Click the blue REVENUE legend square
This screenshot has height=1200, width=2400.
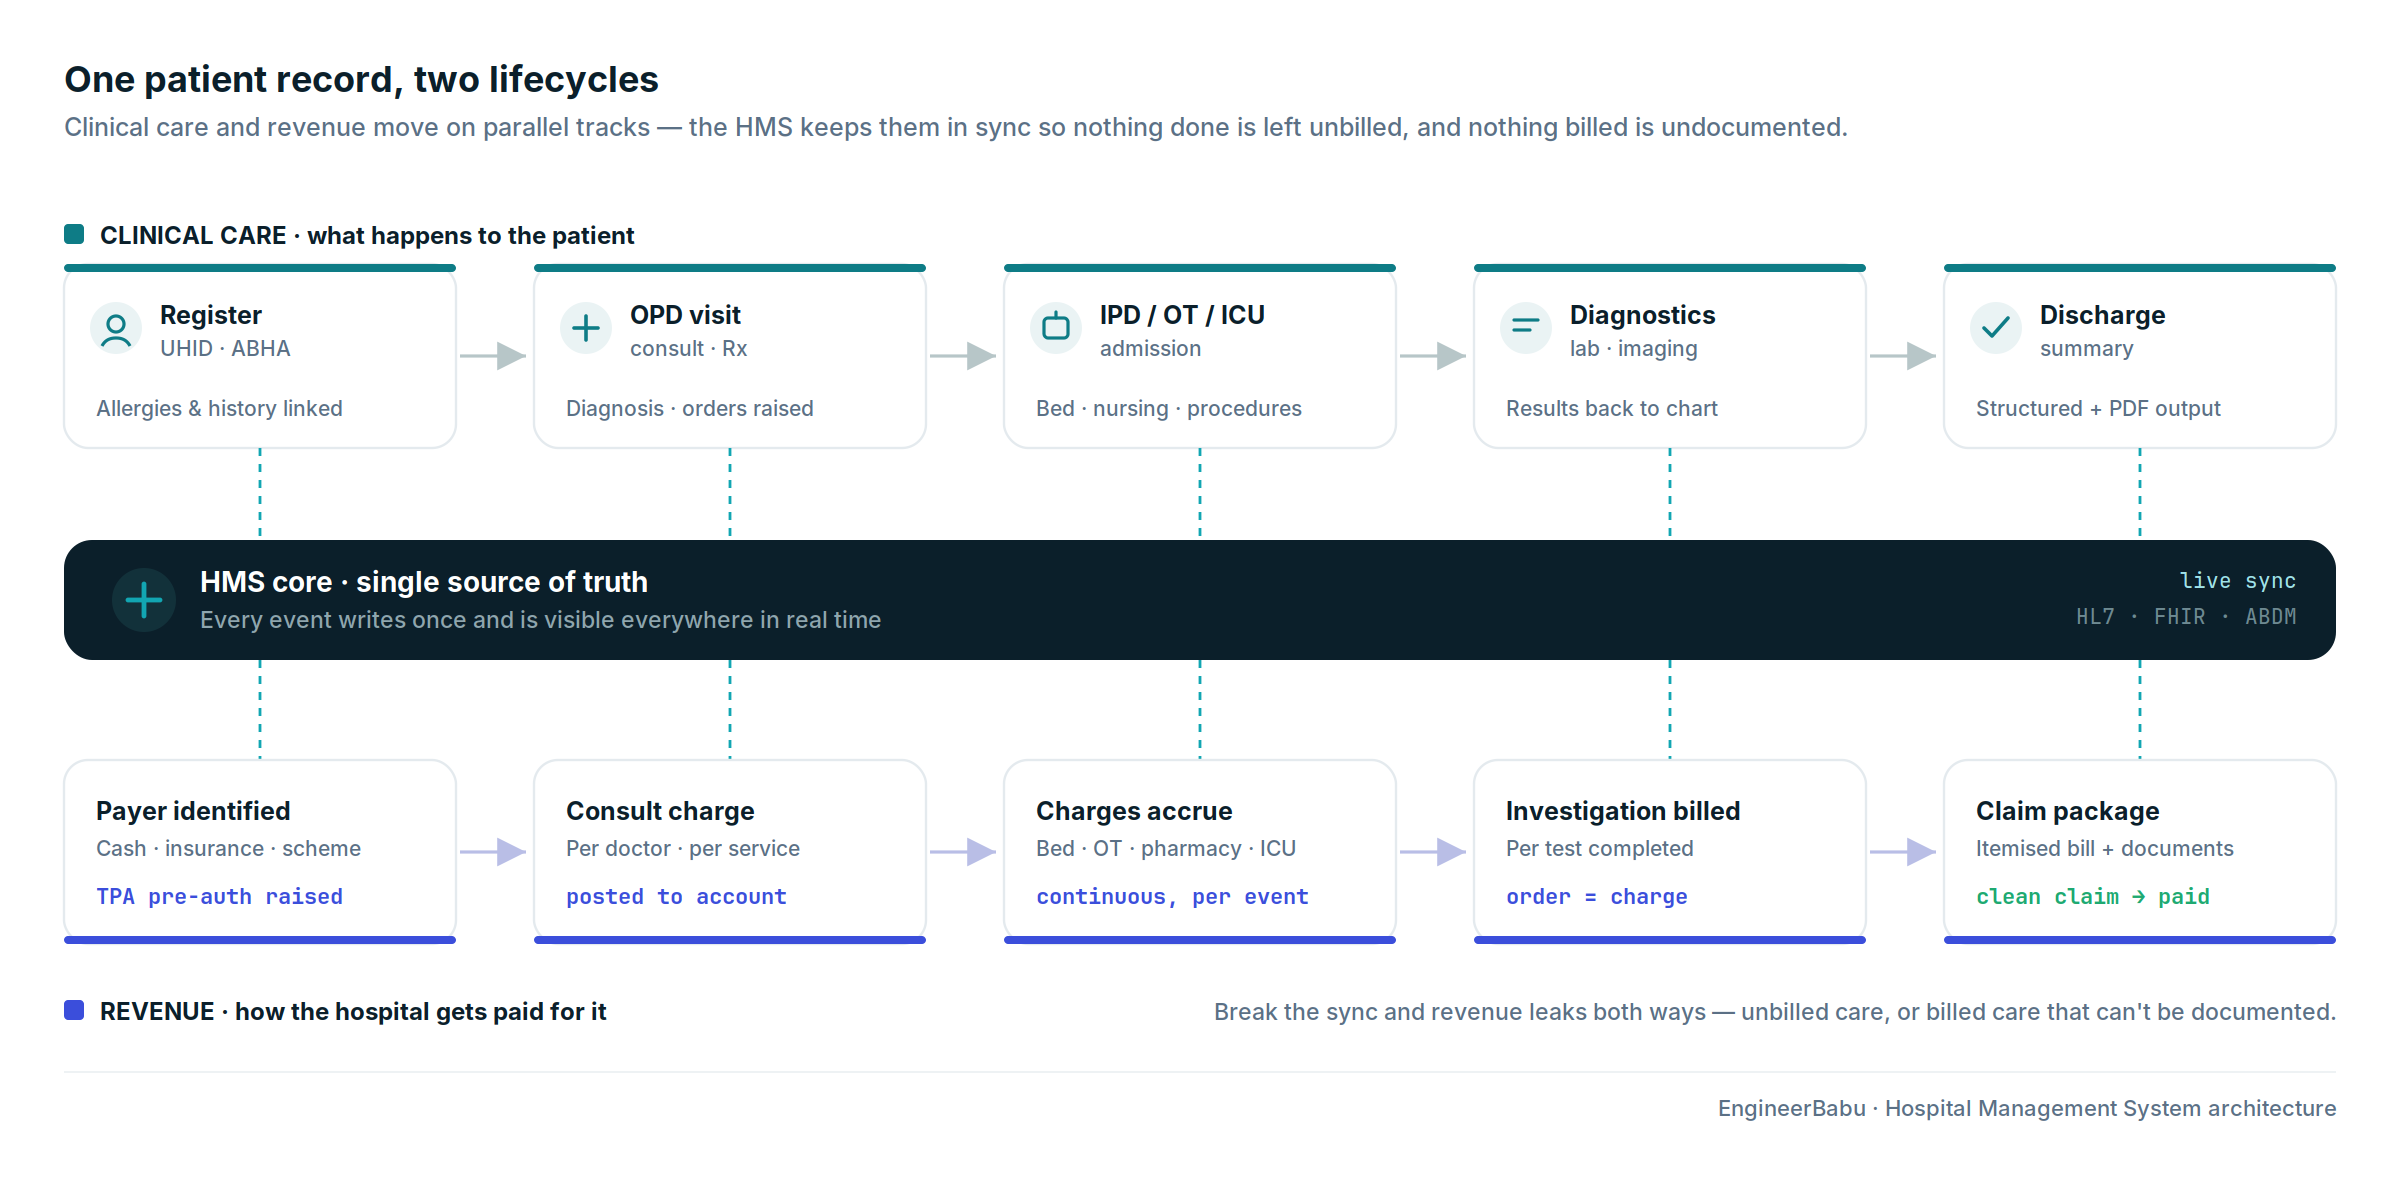tap(74, 1010)
